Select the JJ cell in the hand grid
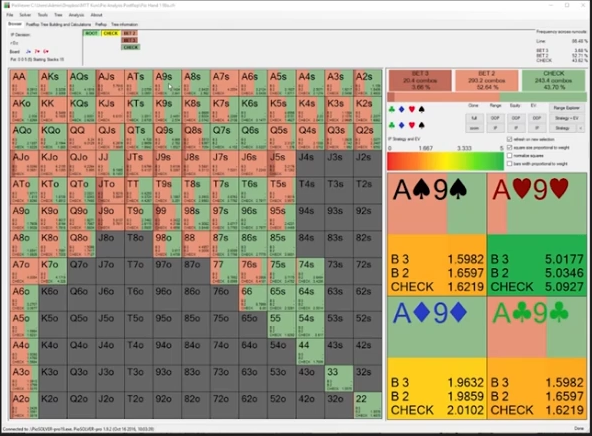Viewport: 592px width, 436px height. point(110,163)
